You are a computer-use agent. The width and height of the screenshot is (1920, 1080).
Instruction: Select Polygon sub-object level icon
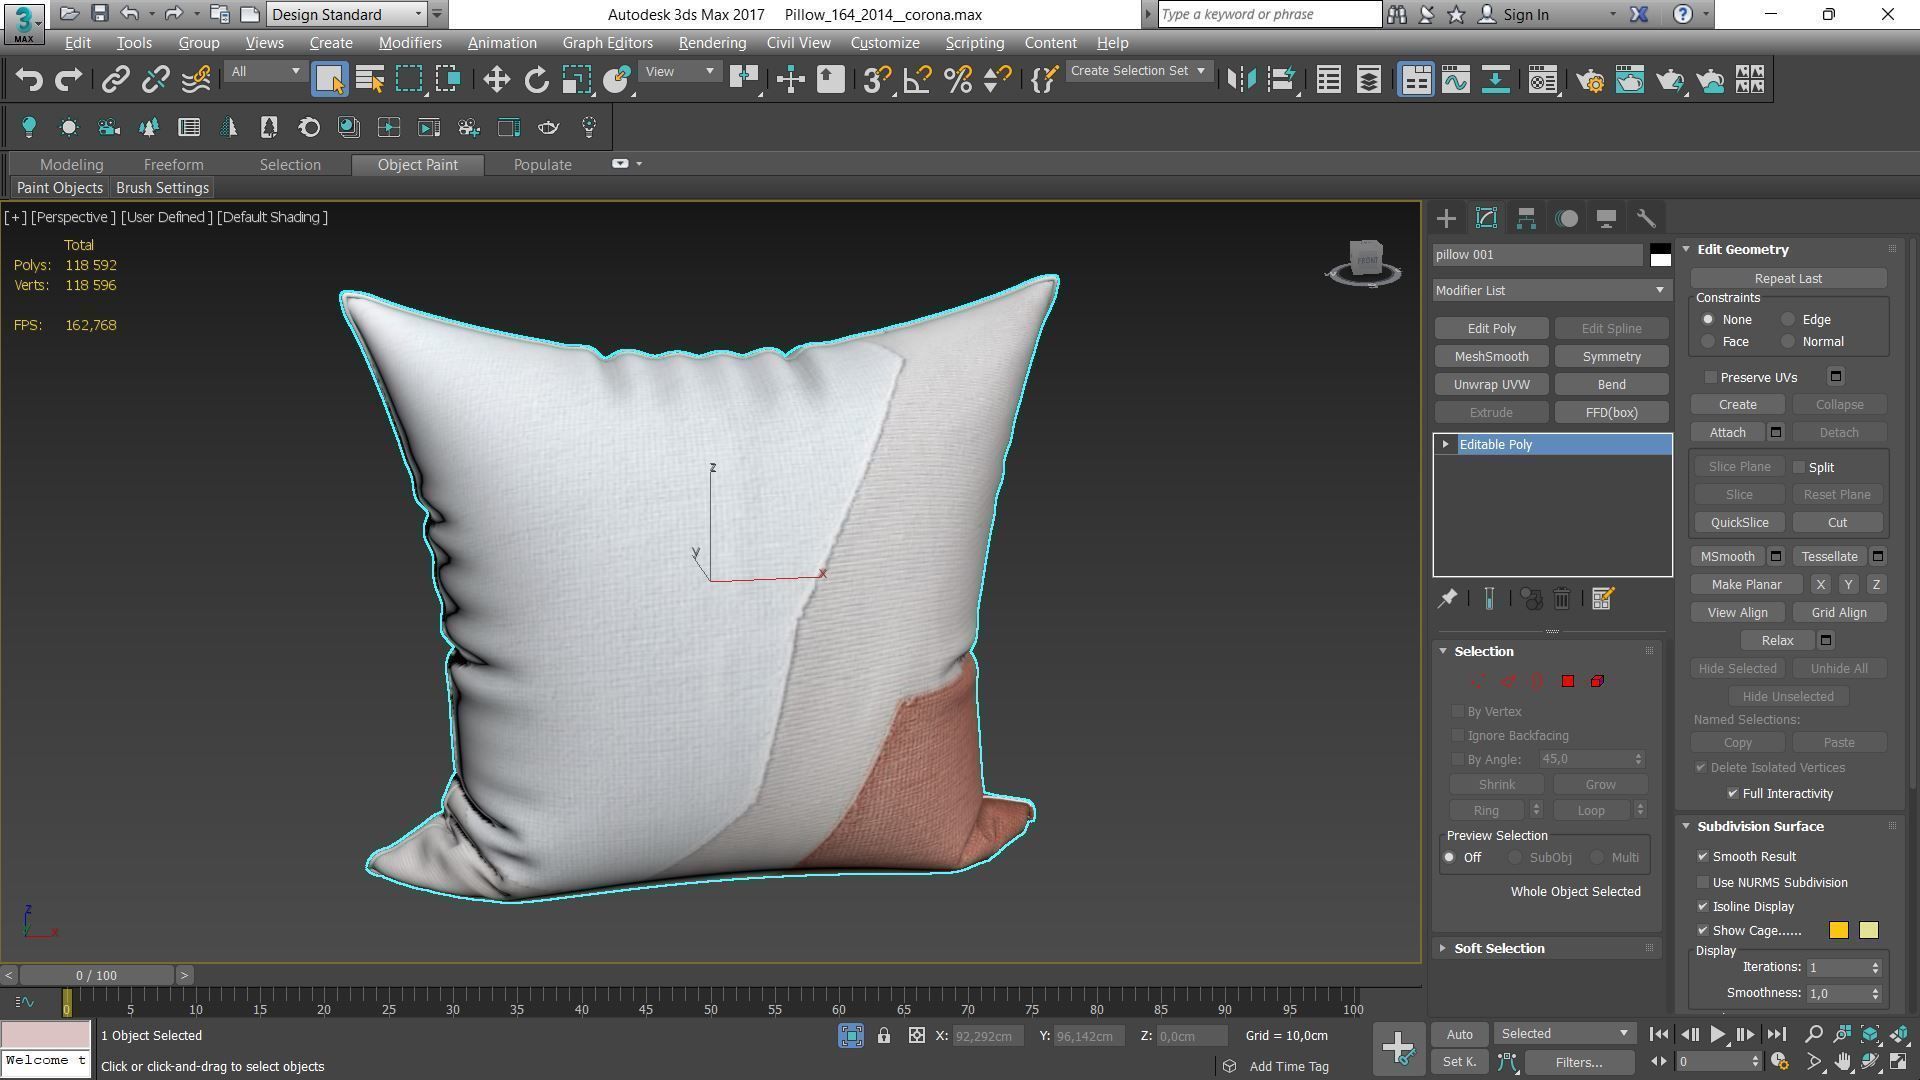point(1568,682)
